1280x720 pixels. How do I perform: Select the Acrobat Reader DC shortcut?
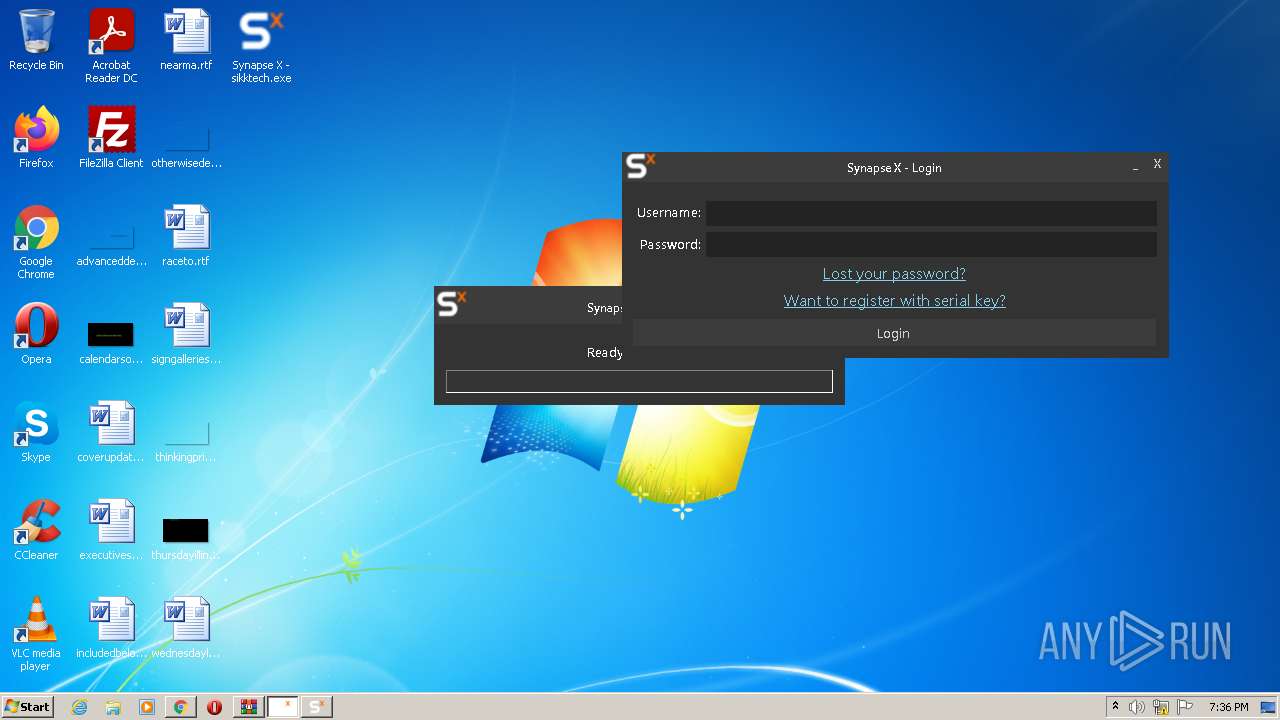111,46
